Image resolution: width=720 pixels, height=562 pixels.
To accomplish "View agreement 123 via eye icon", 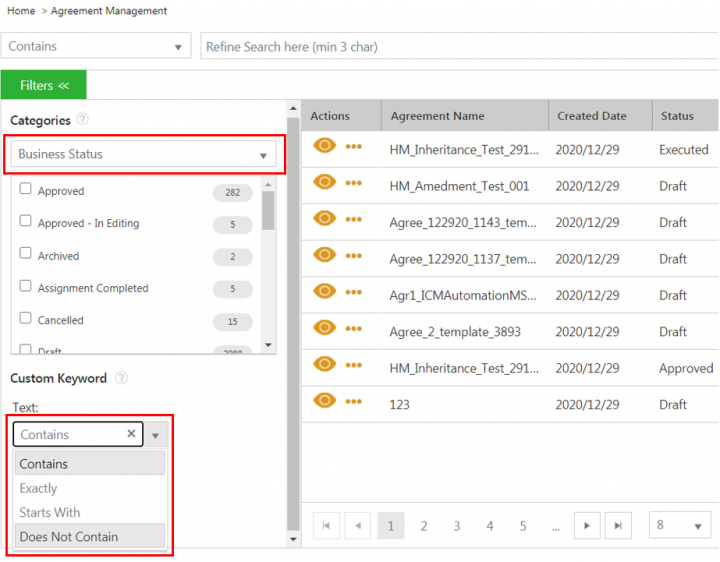I will pos(324,401).
